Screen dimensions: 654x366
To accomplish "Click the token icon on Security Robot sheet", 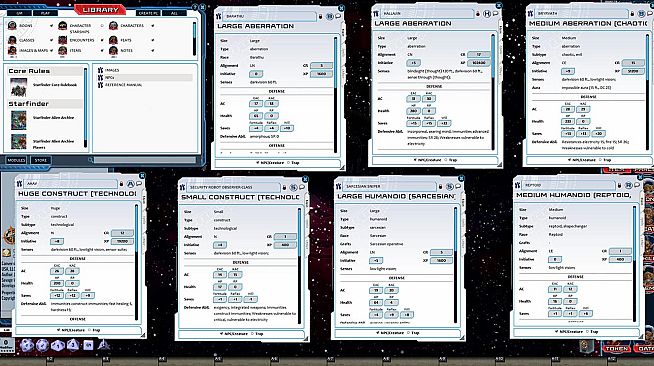I will click(293, 187).
